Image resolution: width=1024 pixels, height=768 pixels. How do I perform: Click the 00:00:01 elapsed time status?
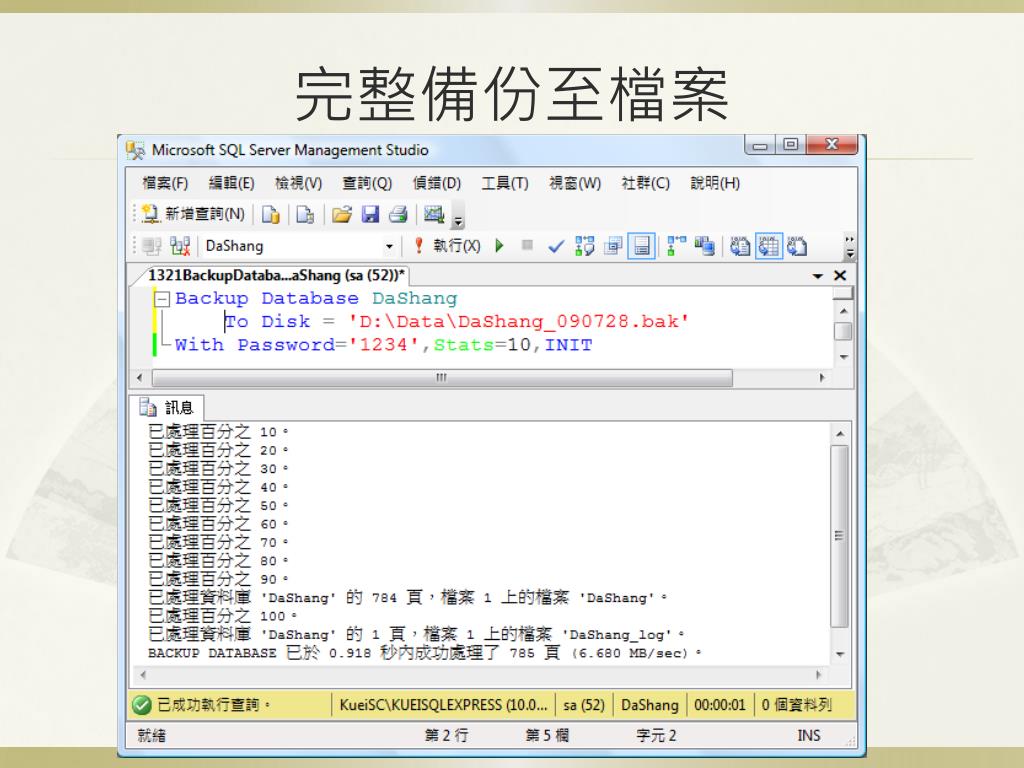(x=719, y=705)
